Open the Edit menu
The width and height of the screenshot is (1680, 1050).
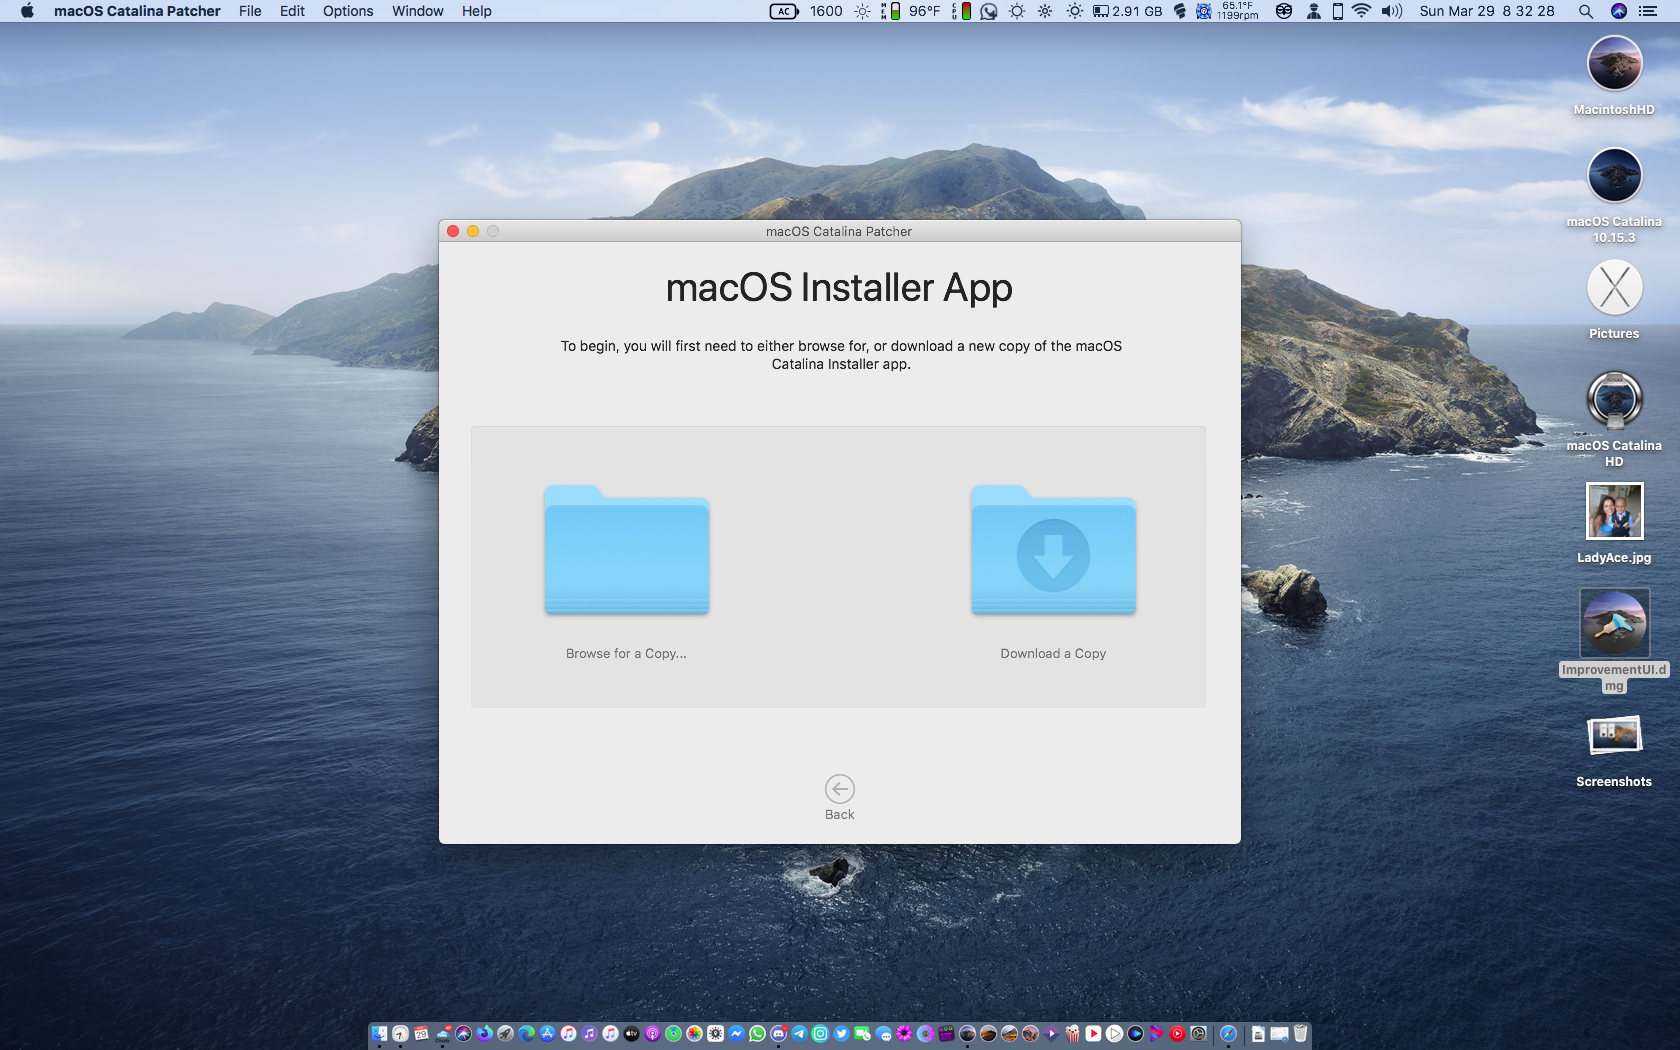click(292, 11)
